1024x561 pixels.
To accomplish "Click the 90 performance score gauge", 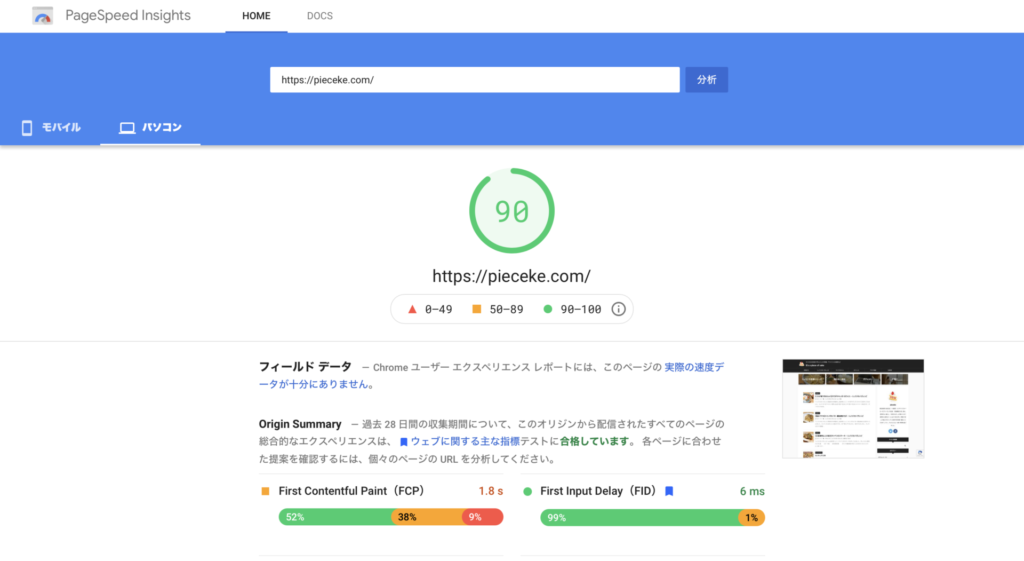I will 511,211.
